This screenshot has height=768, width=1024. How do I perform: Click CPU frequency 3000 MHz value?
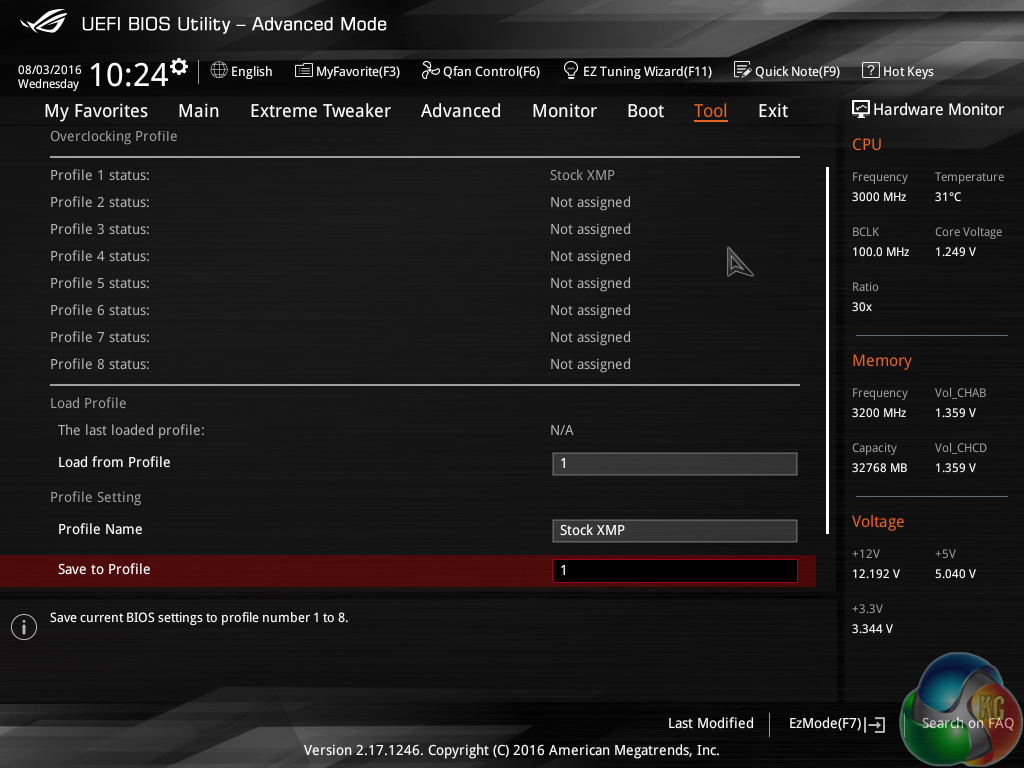pos(879,197)
